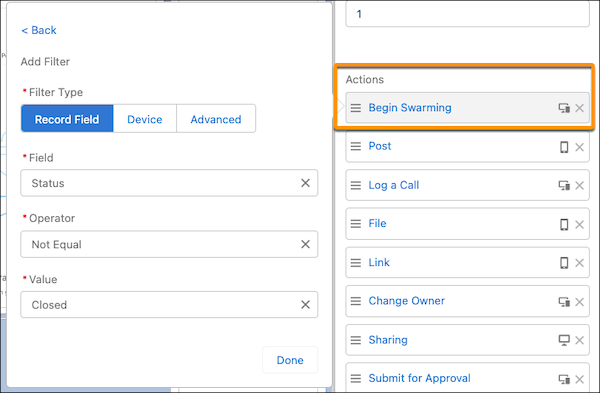Remove the Link action
This screenshot has width=600, height=393.
[580, 263]
